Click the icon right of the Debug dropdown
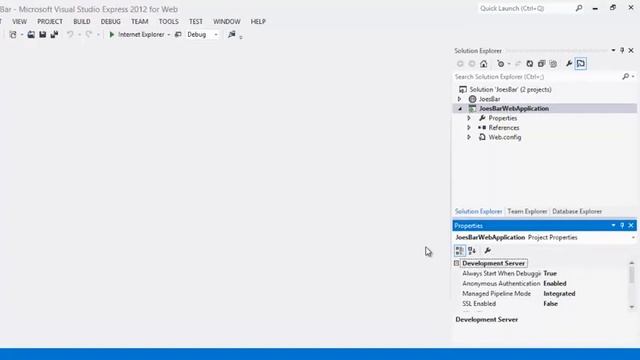 coord(231,35)
